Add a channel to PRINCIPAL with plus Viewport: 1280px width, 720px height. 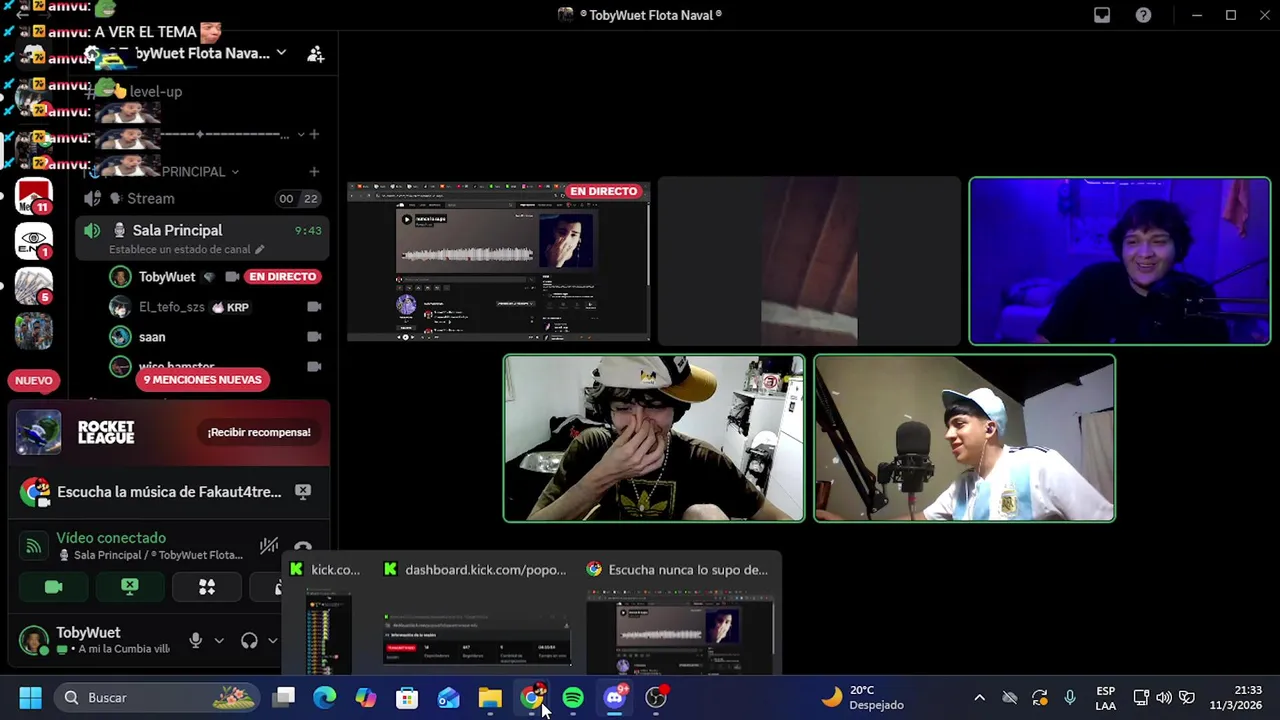(314, 172)
